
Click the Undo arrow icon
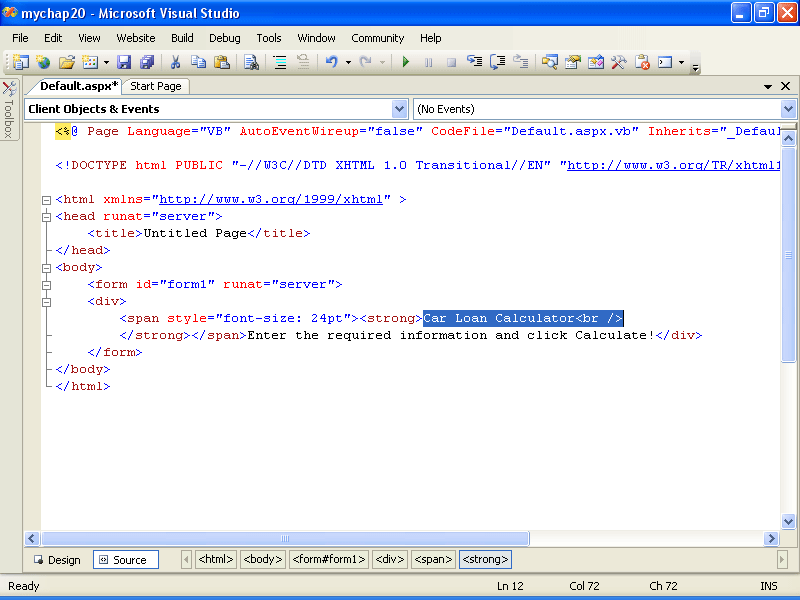click(331, 62)
